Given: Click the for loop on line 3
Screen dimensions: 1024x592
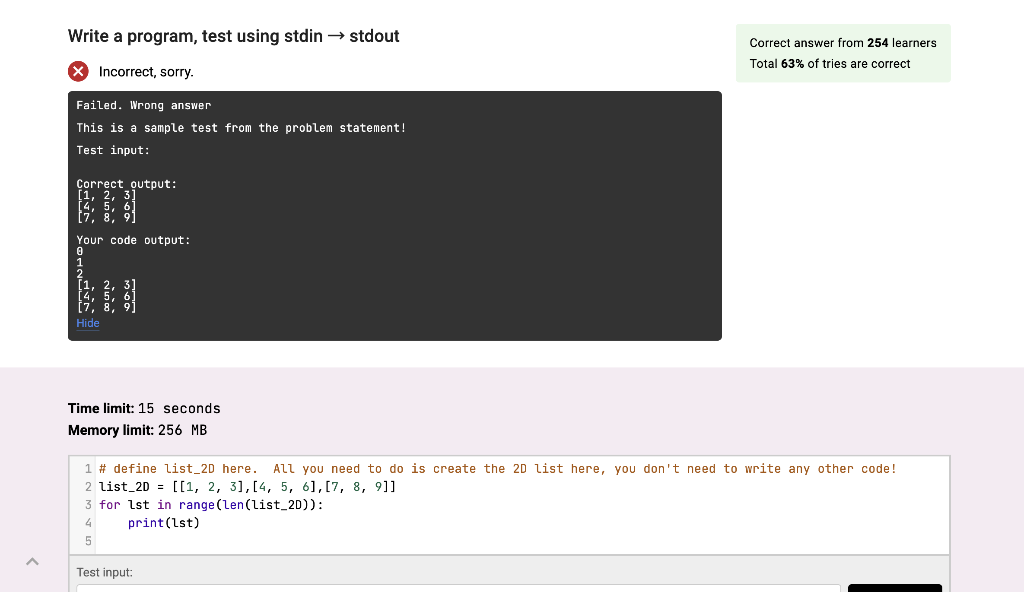Looking at the screenshot, I should tap(211, 505).
